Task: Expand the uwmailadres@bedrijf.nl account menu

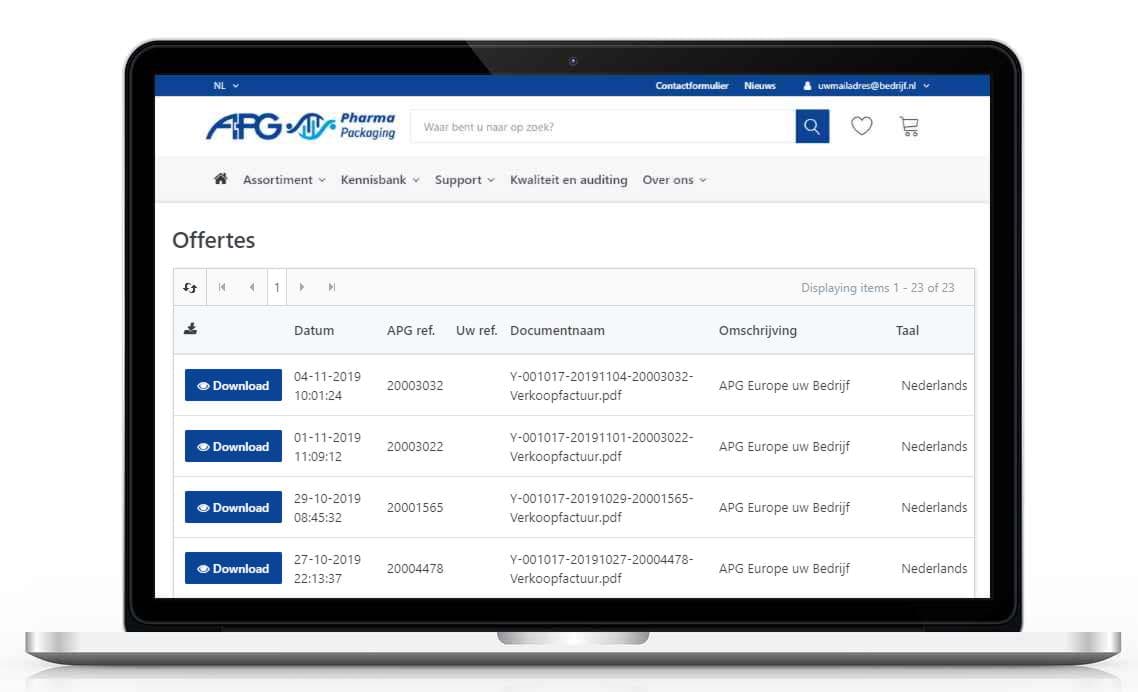Action: click(x=867, y=86)
